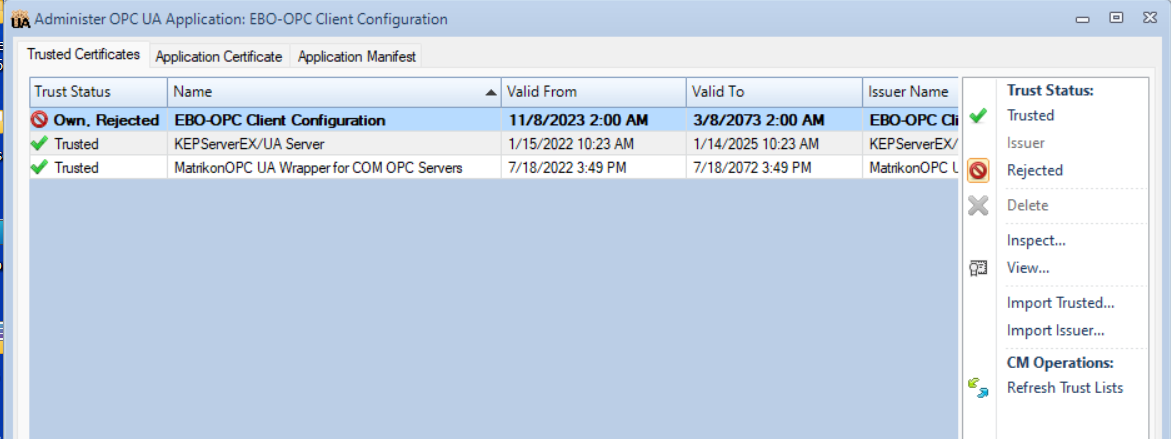Viewport: 1171px width, 439px height.
Task: Choose View... in the side panel
Action: point(1028,267)
